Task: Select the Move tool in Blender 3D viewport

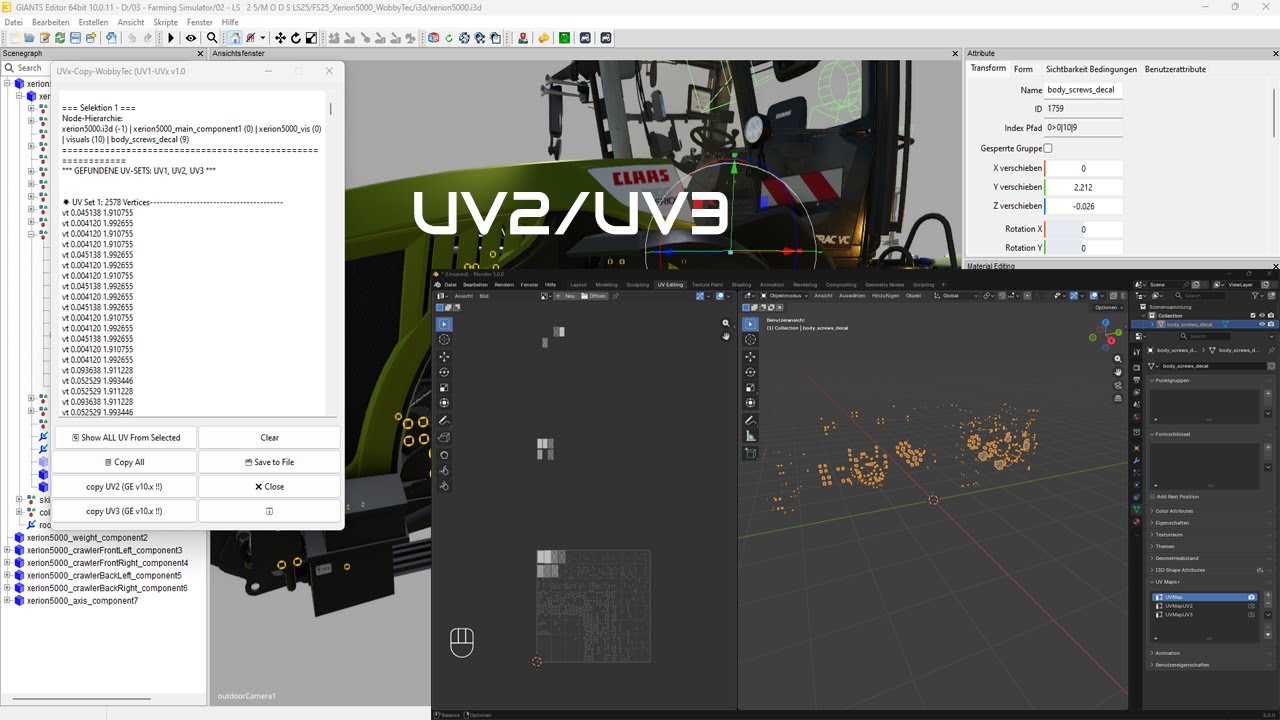Action: click(x=751, y=356)
